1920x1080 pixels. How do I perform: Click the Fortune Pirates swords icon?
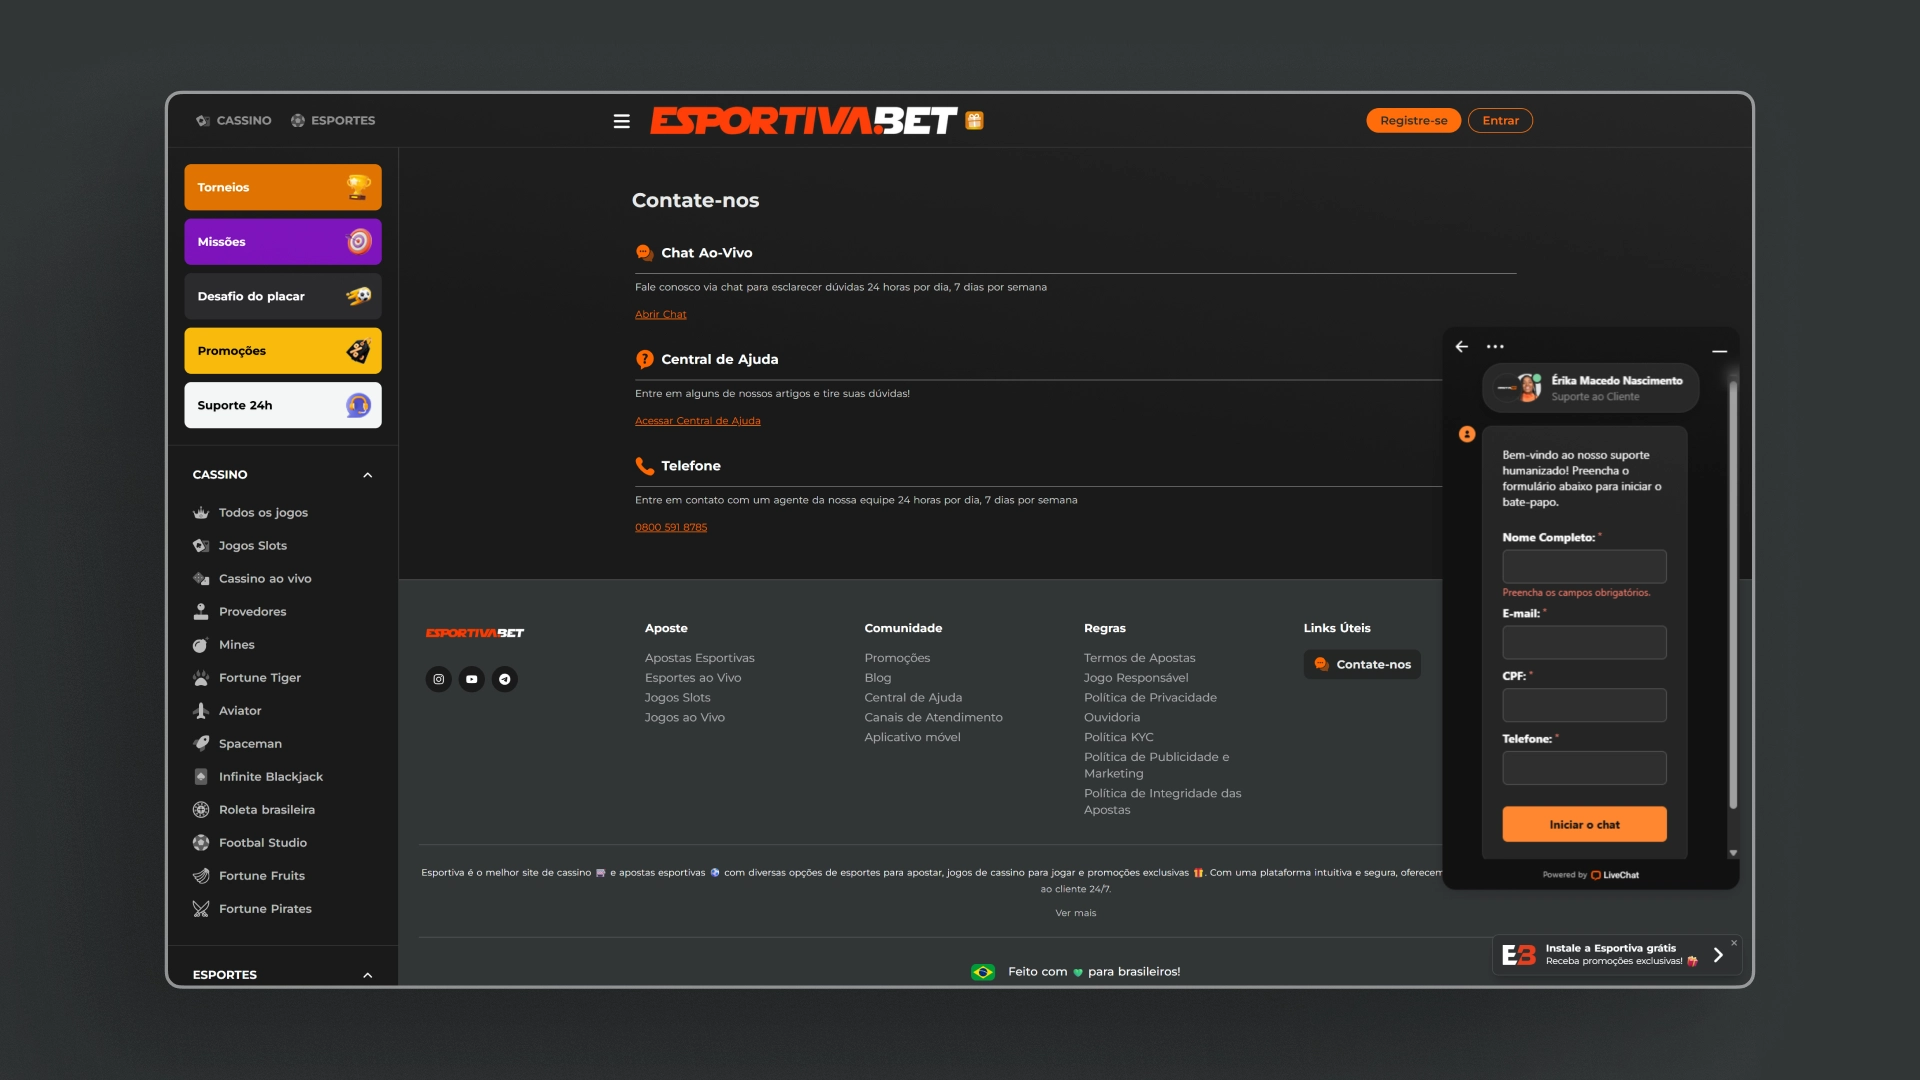tap(201, 909)
